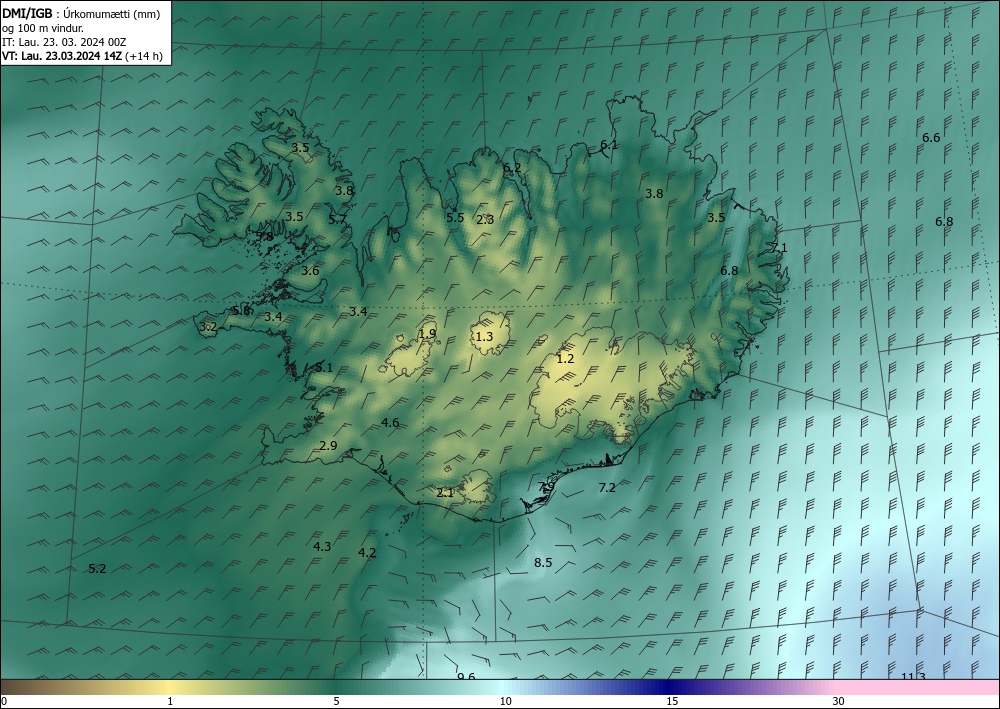Select the 2.1 value near the south coast

[x=445, y=492]
